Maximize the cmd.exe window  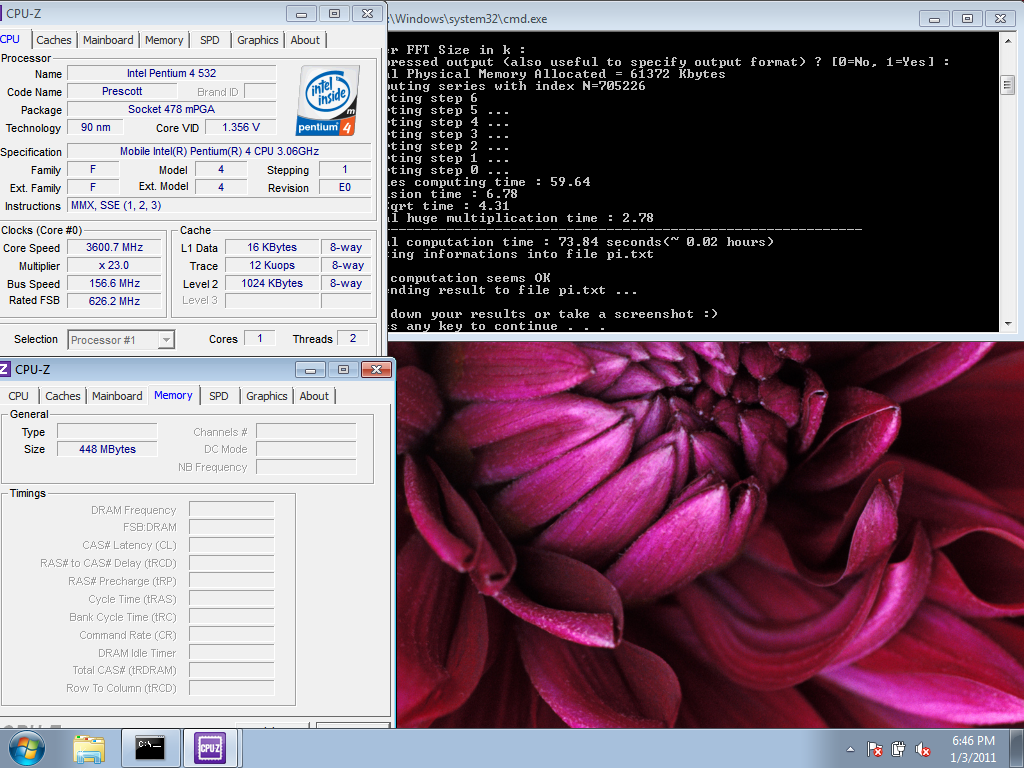[x=967, y=18]
